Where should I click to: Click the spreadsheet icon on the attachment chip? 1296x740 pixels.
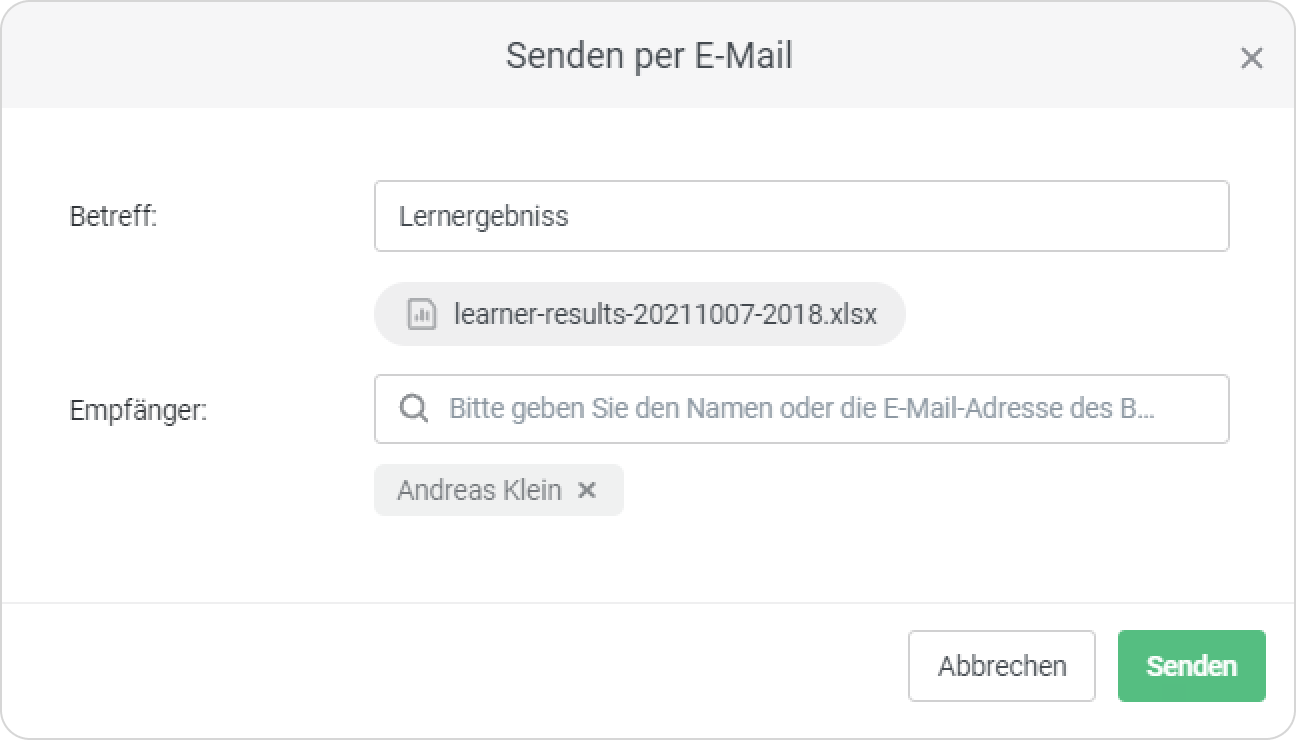pyautogui.click(x=422, y=314)
